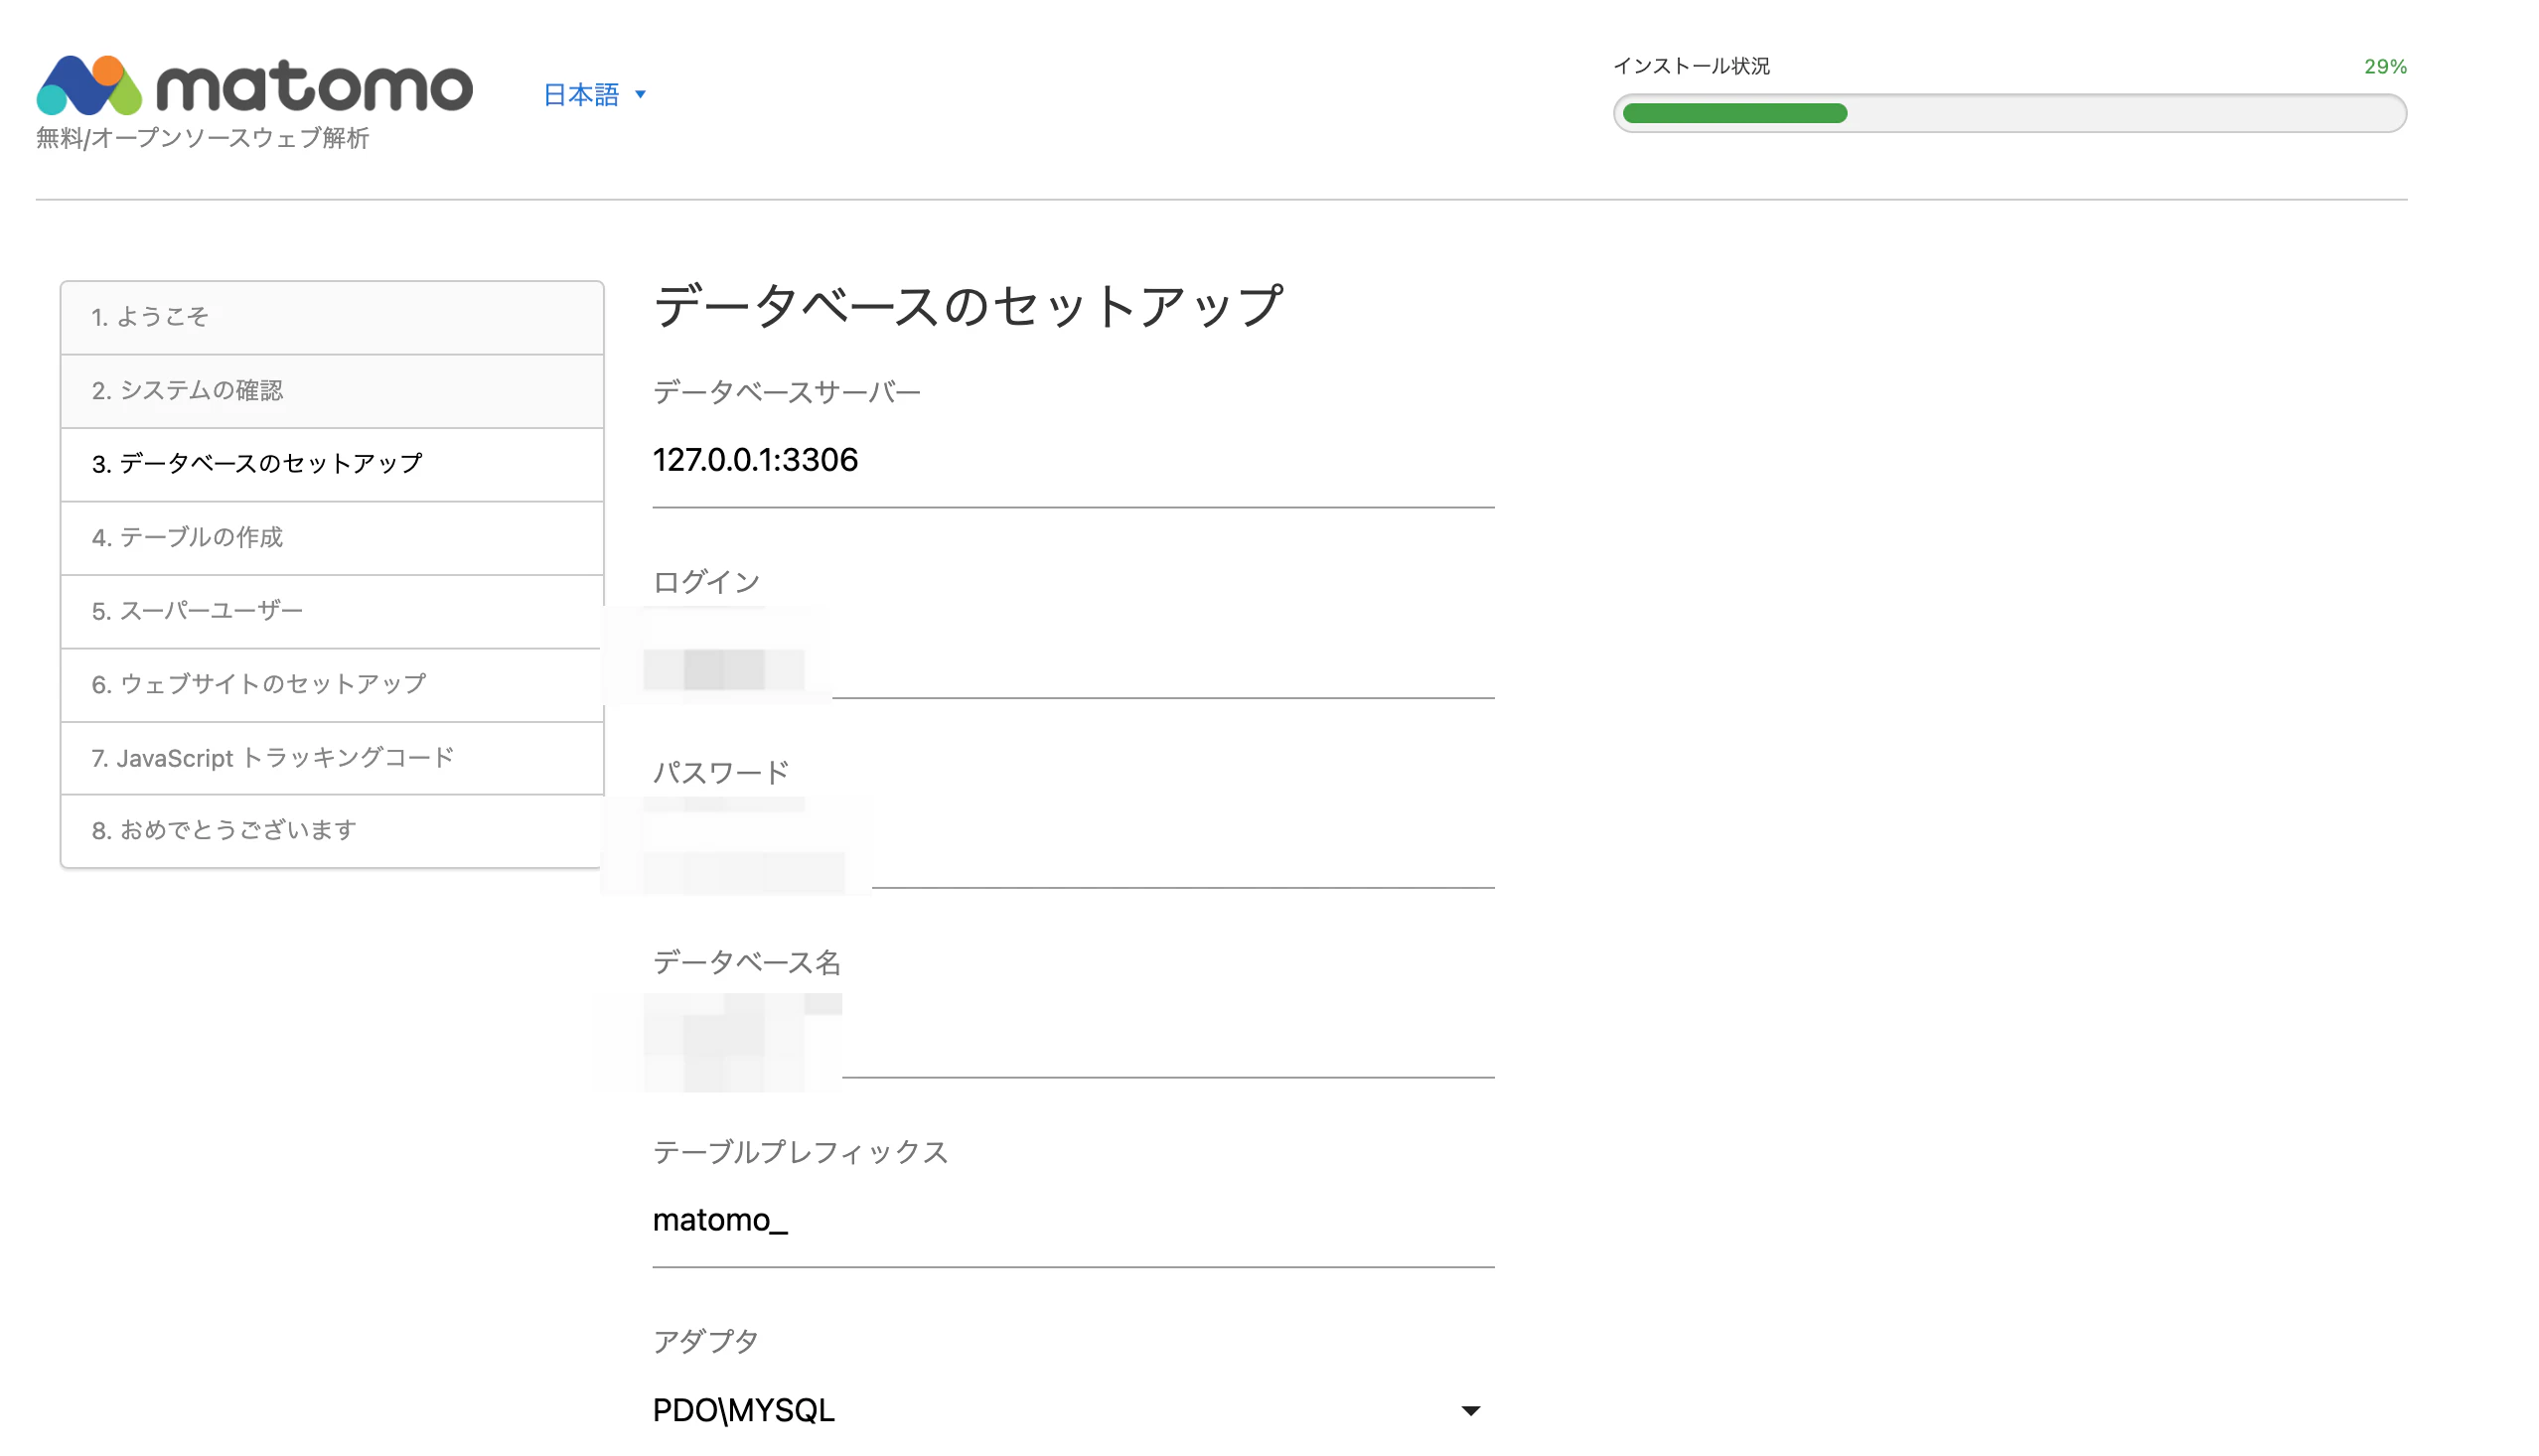Image resolution: width=2539 pixels, height=1456 pixels.
Task: Select step 3. データベースのセットアップ
Action: point(332,464)
